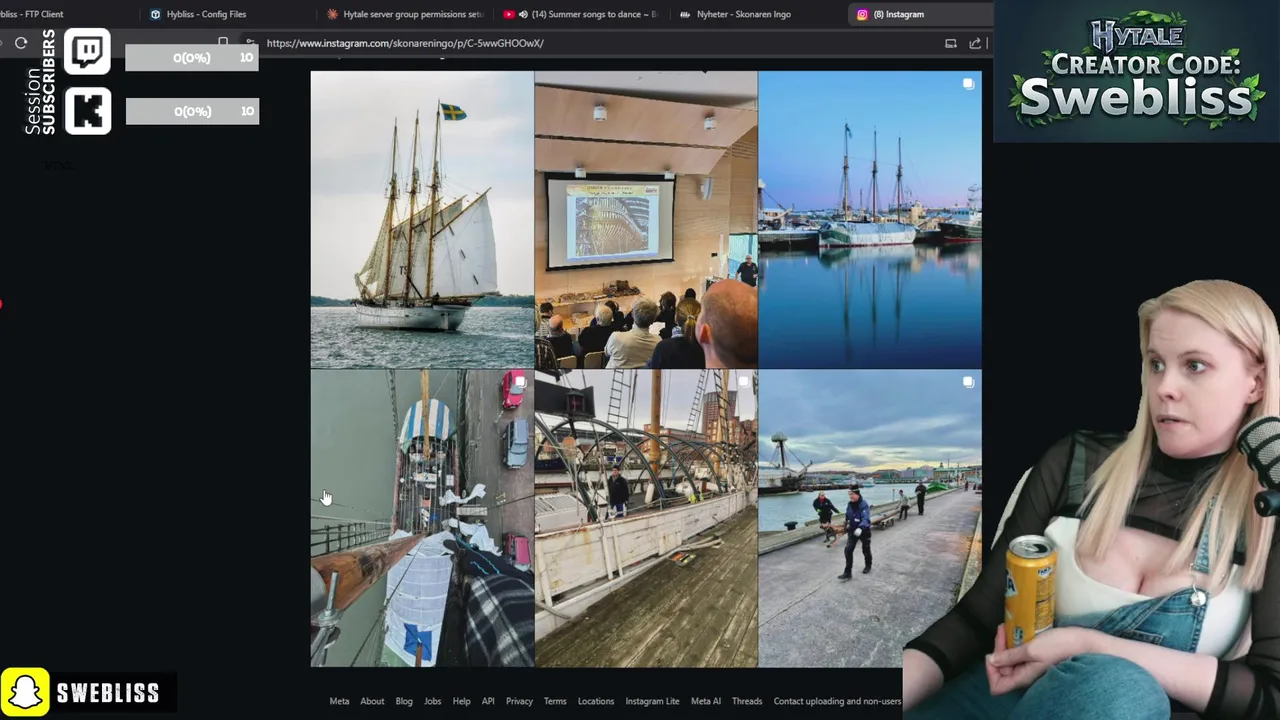Click the Hytale Creator Code Swebliss banner

point(1136,72)
